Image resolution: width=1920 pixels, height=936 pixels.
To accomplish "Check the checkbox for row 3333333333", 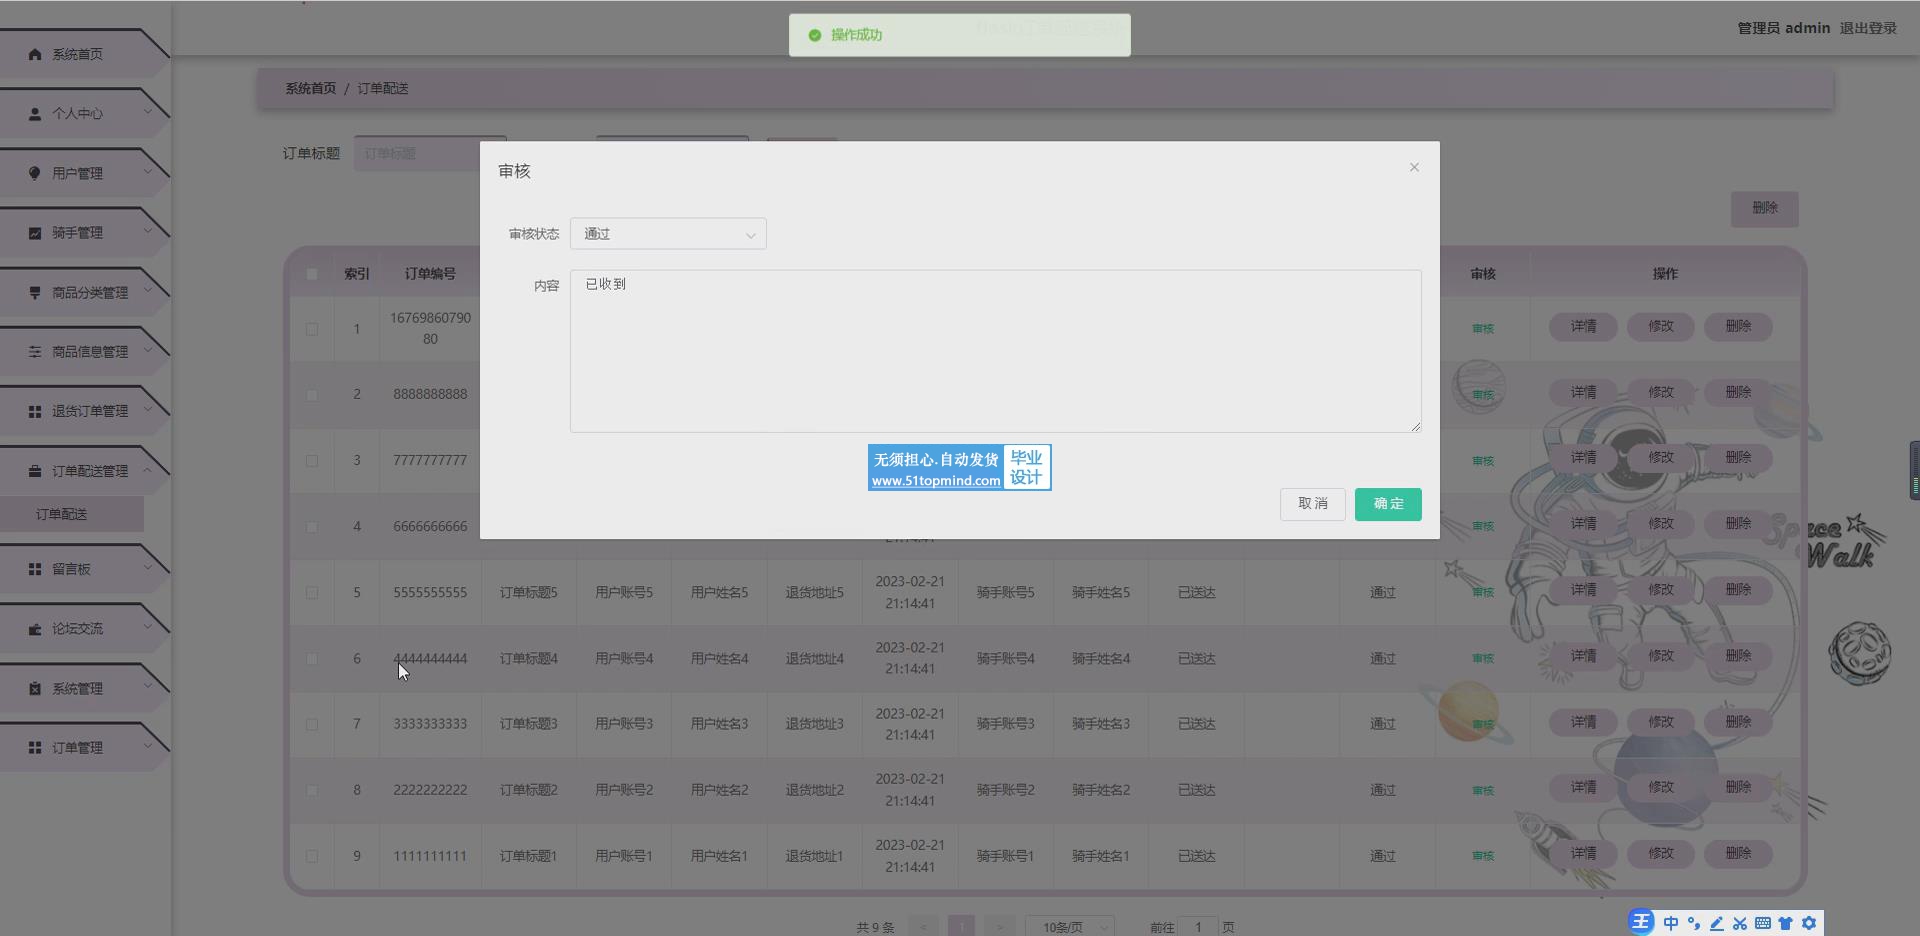I will (x=312, y=724).
